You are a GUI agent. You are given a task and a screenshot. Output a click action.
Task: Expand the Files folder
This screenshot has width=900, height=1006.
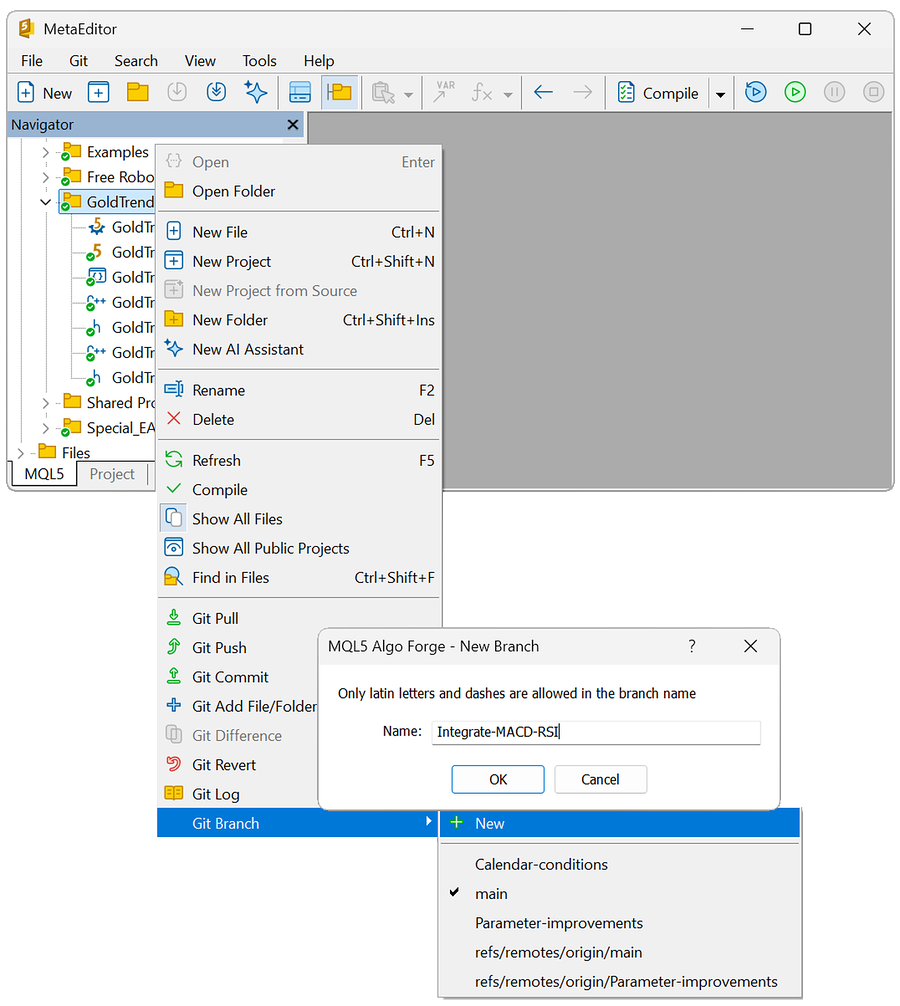coord(20,453)
